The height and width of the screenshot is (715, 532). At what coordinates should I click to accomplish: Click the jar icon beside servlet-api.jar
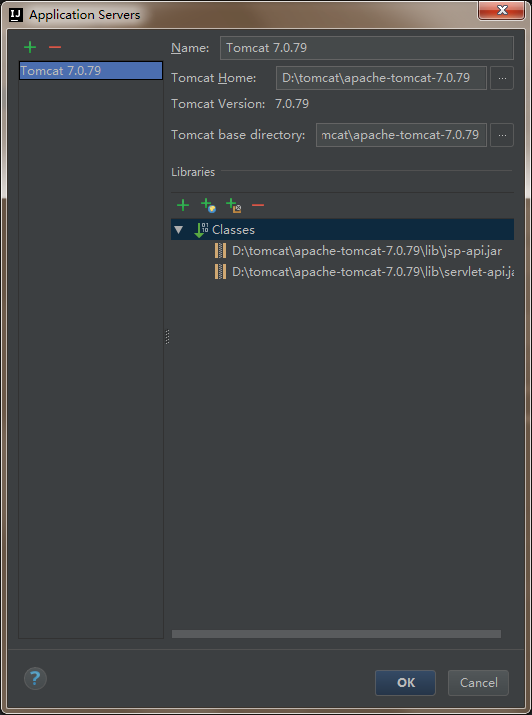click(221, 272)
